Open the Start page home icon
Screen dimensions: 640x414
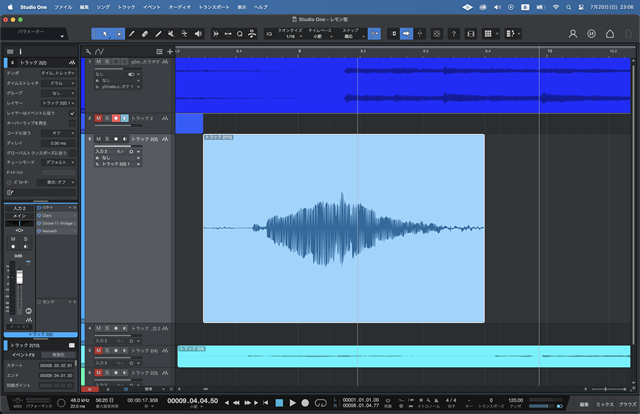[610, 34]
